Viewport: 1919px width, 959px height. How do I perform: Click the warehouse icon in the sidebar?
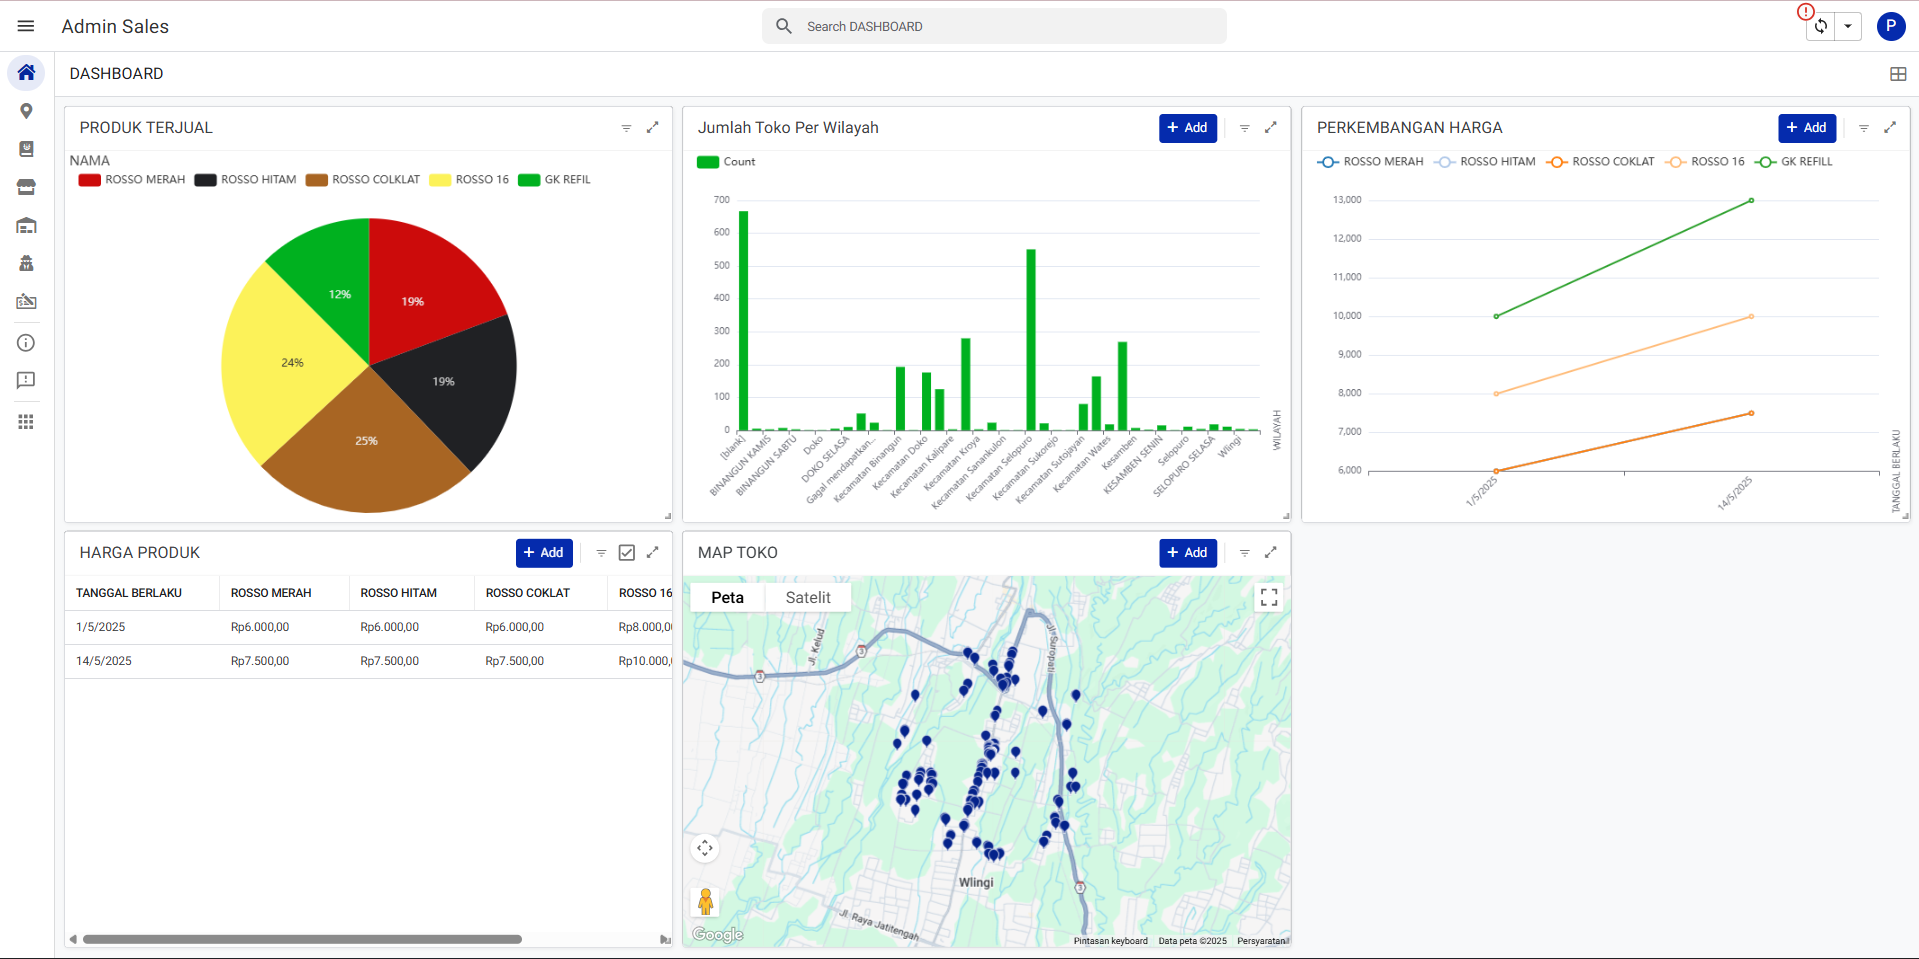pyautogui.click(x=26, y=225)
